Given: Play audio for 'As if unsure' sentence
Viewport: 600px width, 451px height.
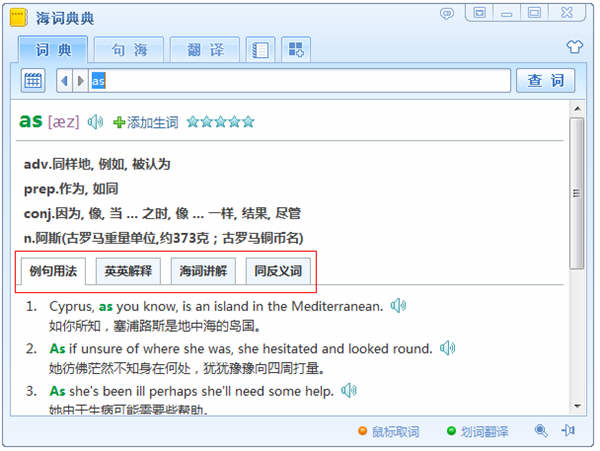Looking at the screenshot, I should 447,348.
